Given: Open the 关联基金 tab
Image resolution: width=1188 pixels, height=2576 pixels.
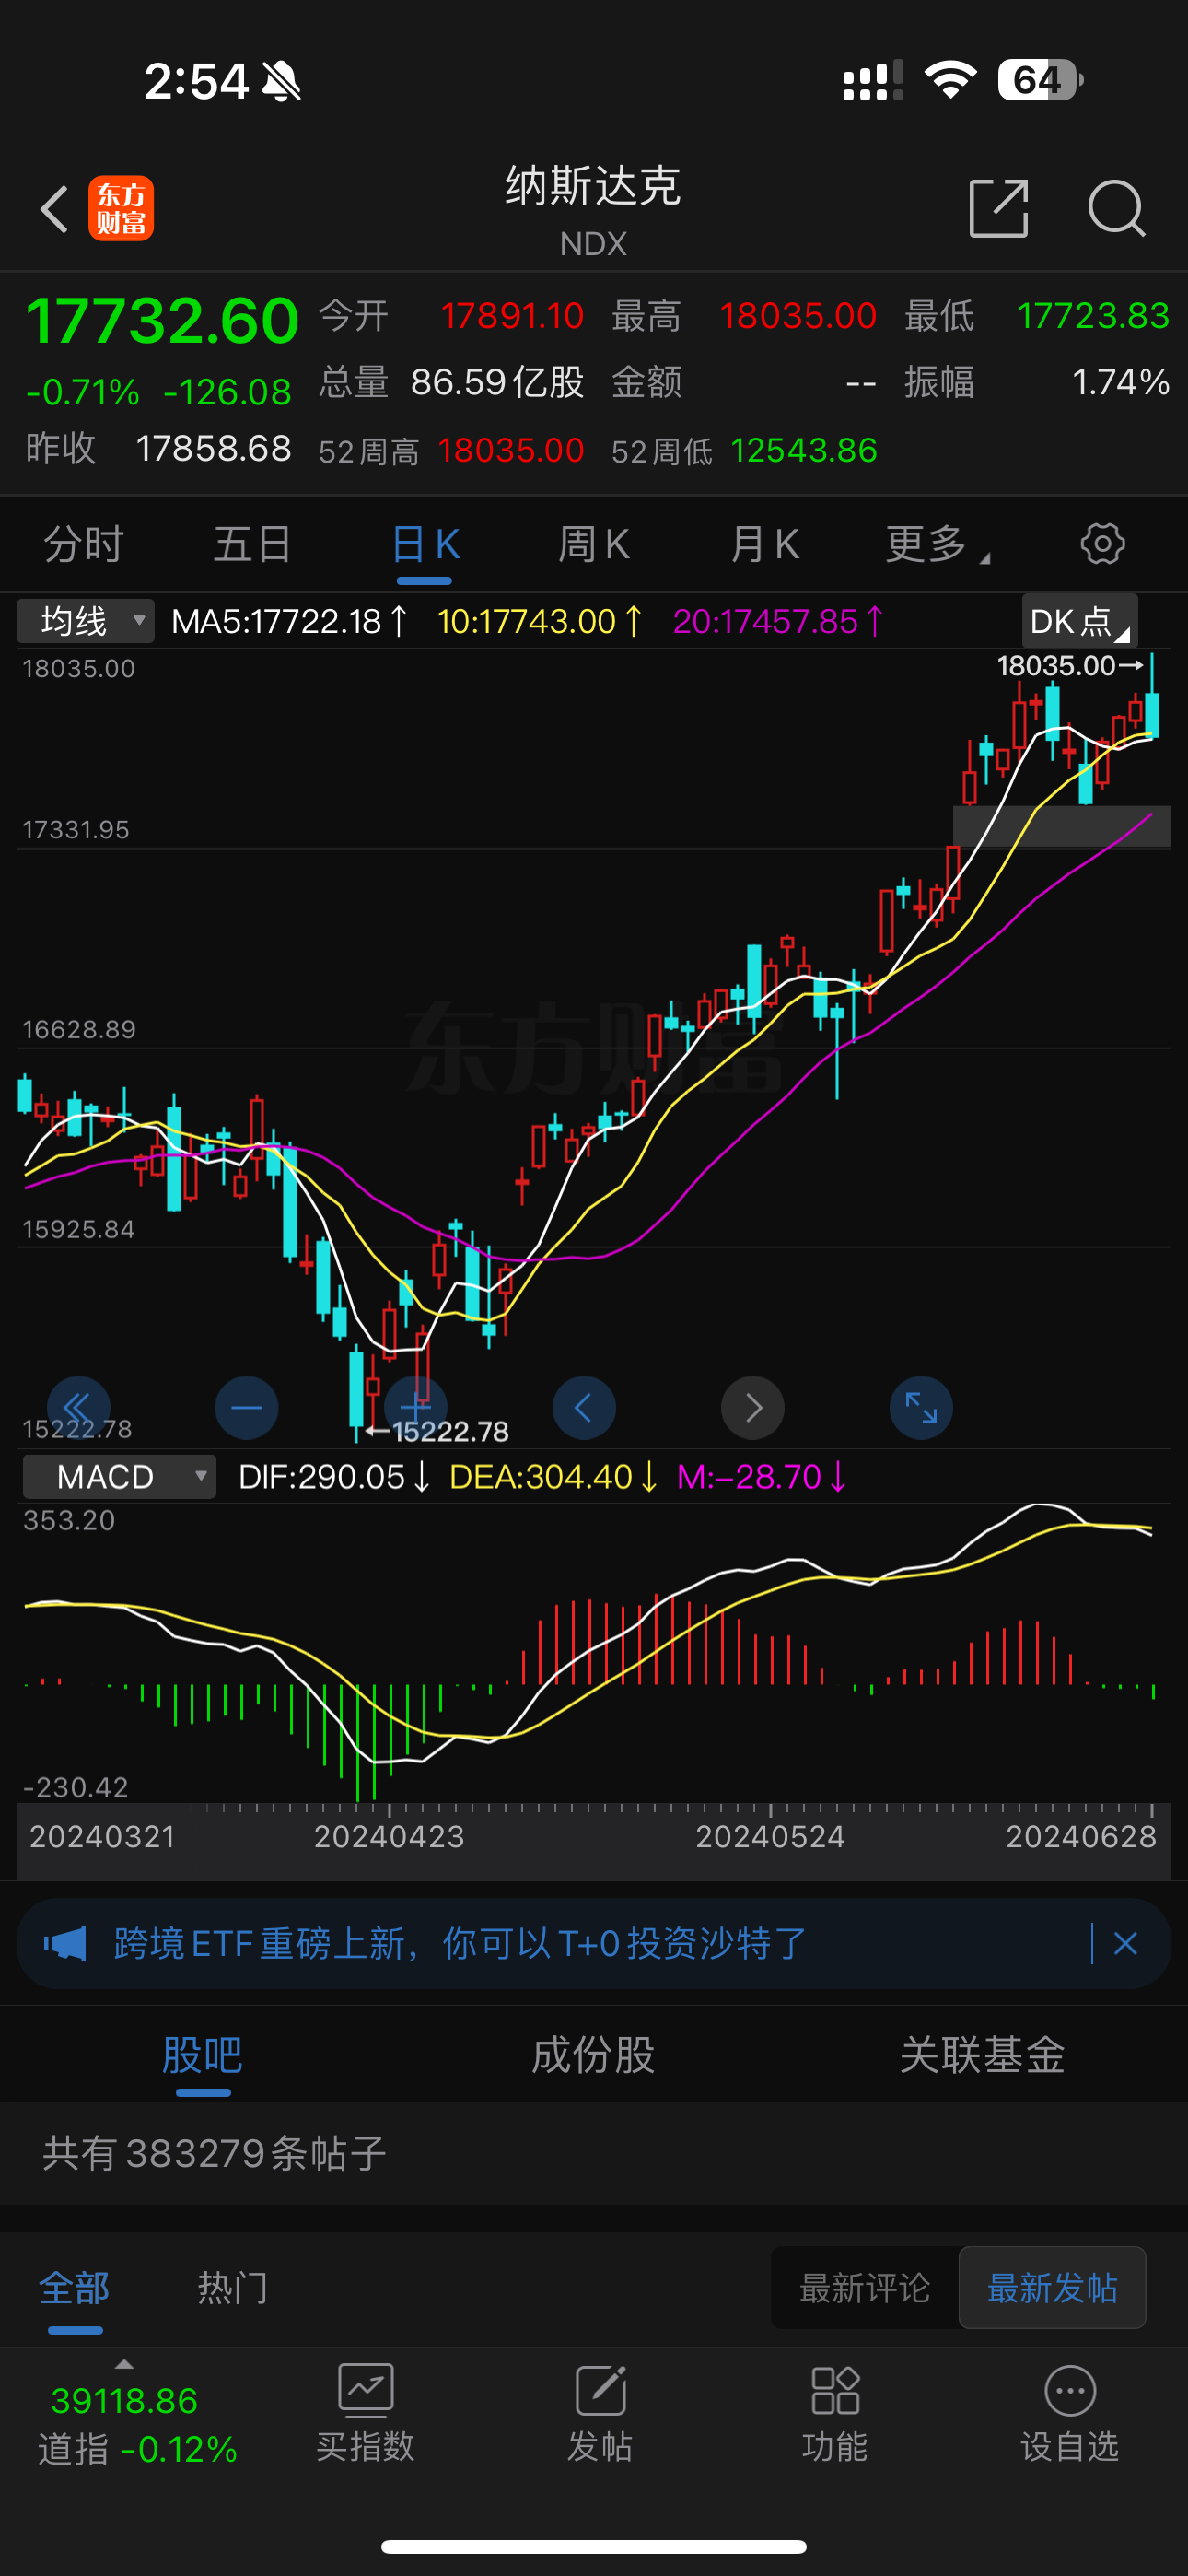Looking at the screenshot, I should tap(982, 2055).
